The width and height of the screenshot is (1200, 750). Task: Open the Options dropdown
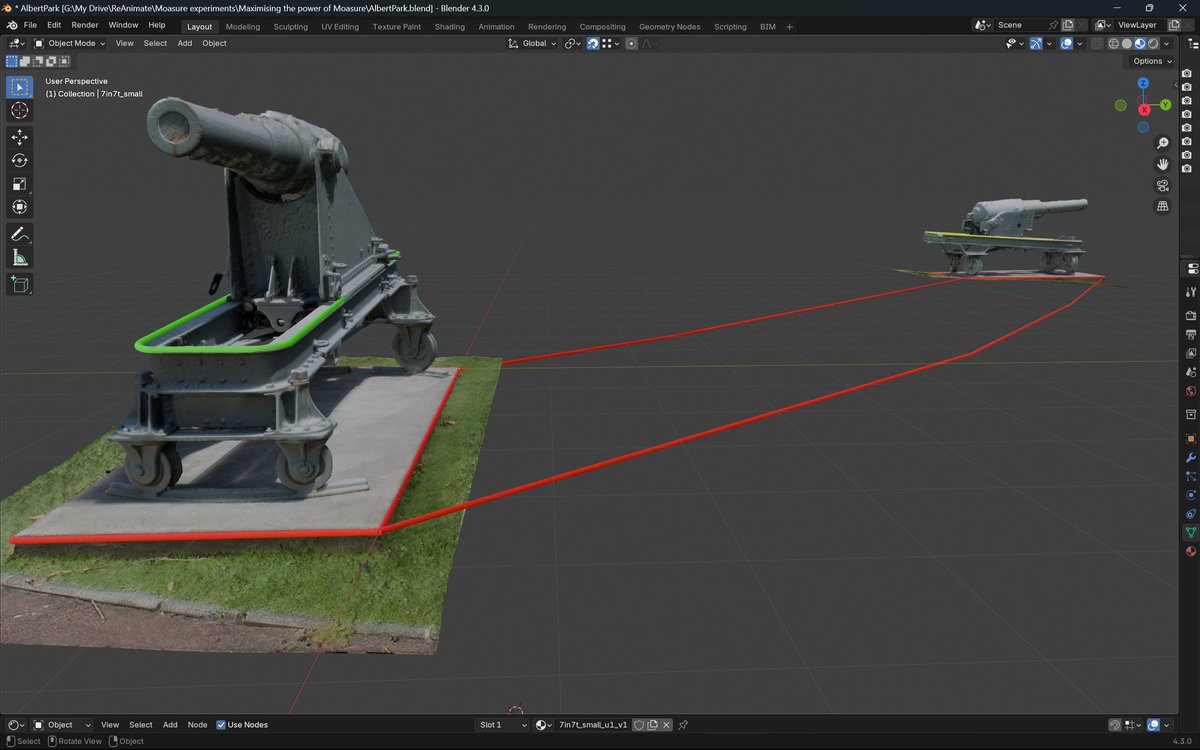tap(1152, 61)
